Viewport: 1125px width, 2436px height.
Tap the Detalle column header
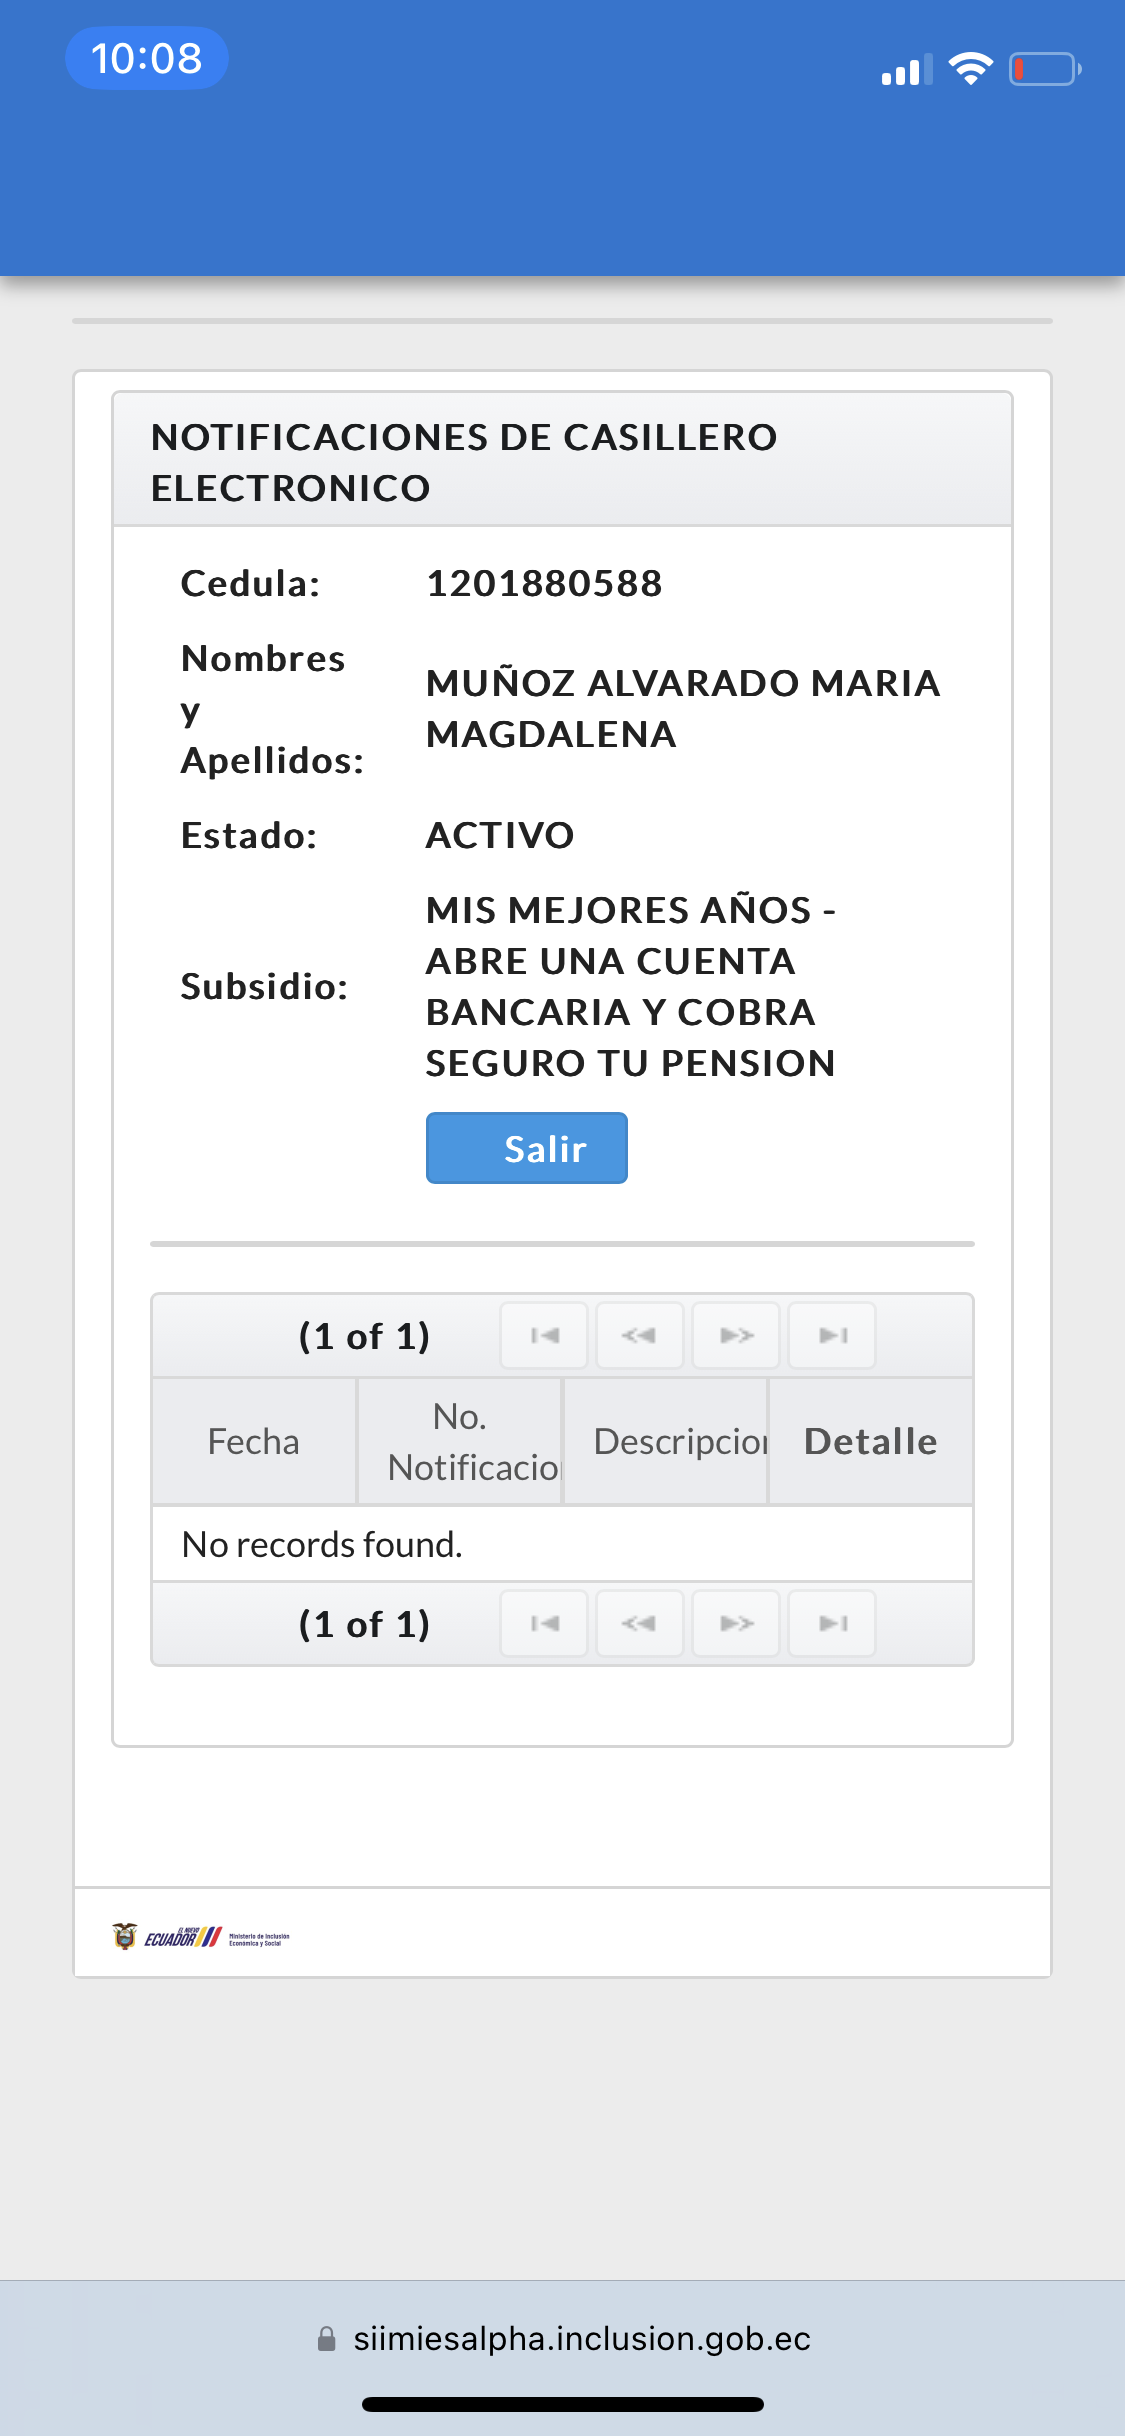point(871,1441)
